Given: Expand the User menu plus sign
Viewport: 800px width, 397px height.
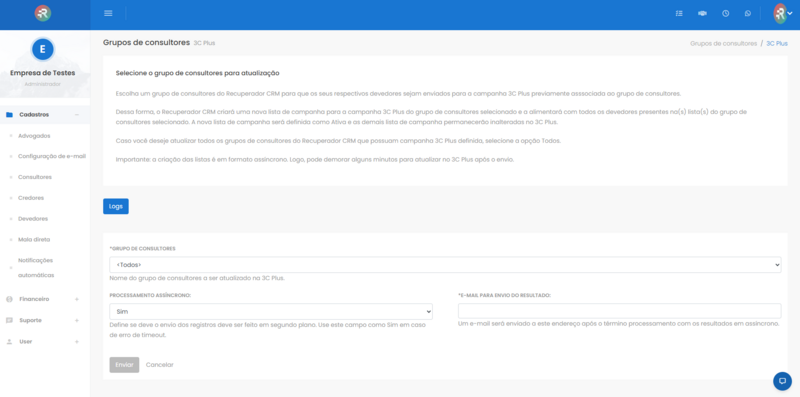Looking at the screenshot, I should (77, 341).
